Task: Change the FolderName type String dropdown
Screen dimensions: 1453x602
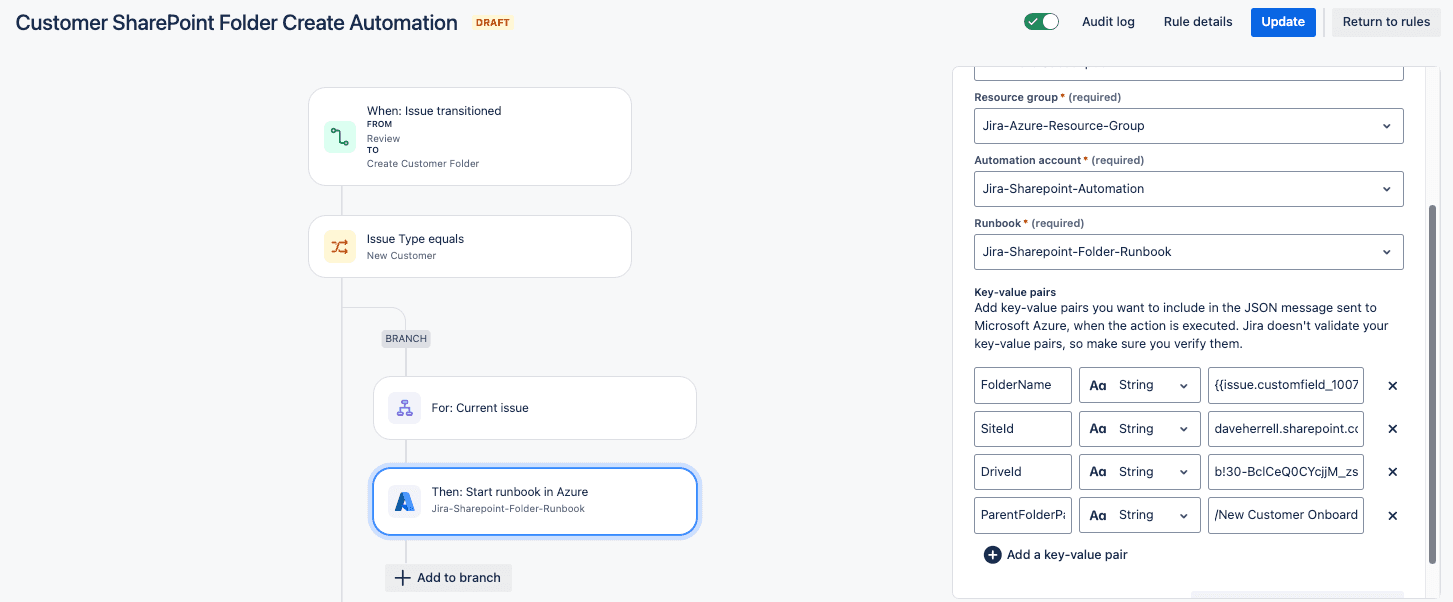Action: (x=1140, y=385)
